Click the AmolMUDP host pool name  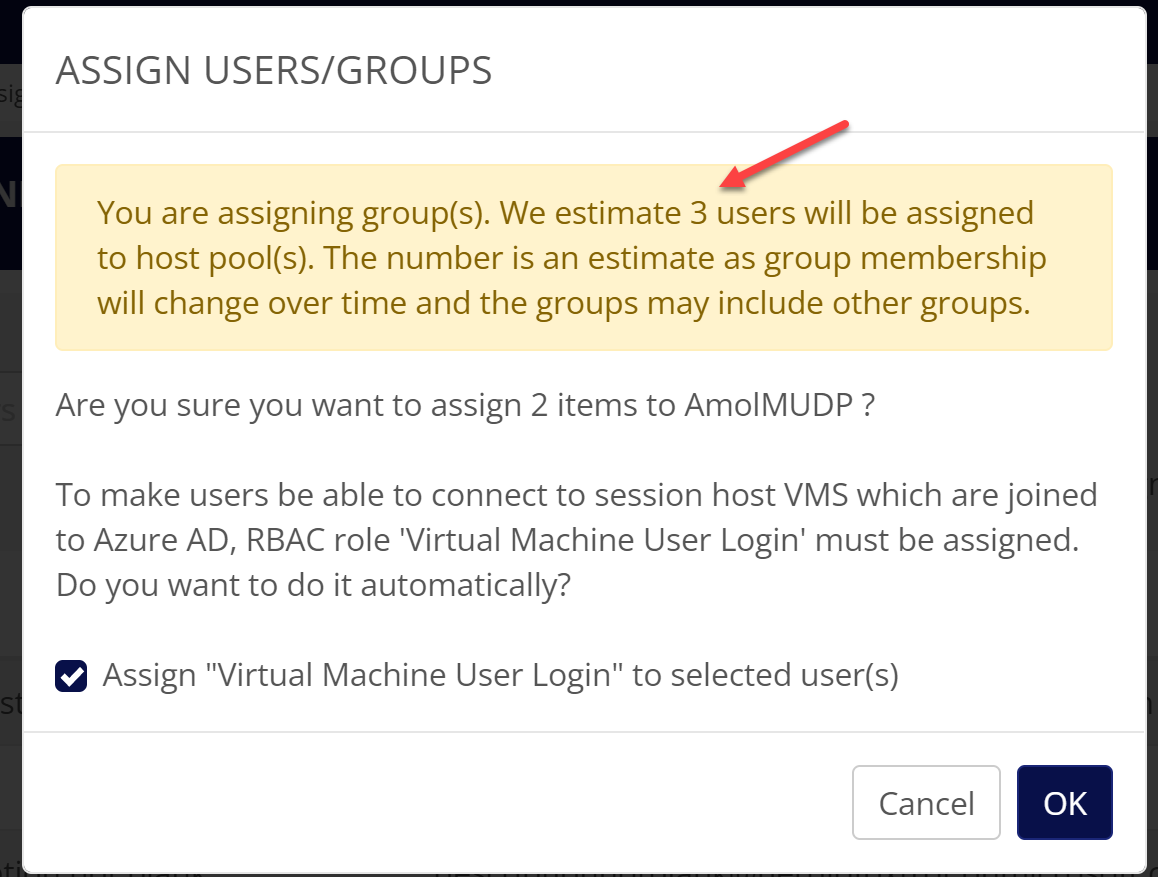[767, 407]
